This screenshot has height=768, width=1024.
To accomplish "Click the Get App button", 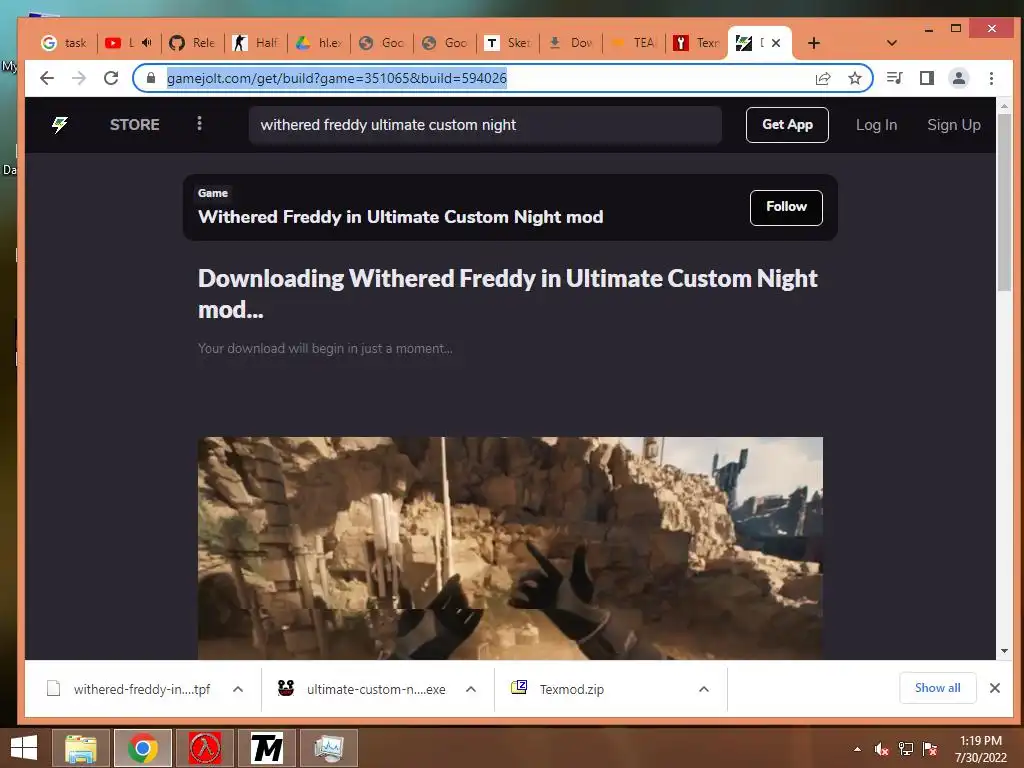I will (787, 125).
